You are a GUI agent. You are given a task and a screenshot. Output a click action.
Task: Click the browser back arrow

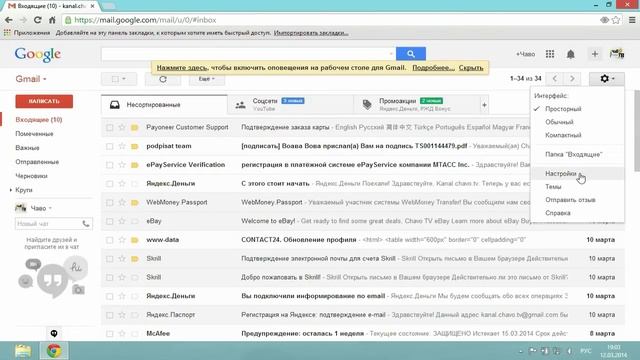9,20
